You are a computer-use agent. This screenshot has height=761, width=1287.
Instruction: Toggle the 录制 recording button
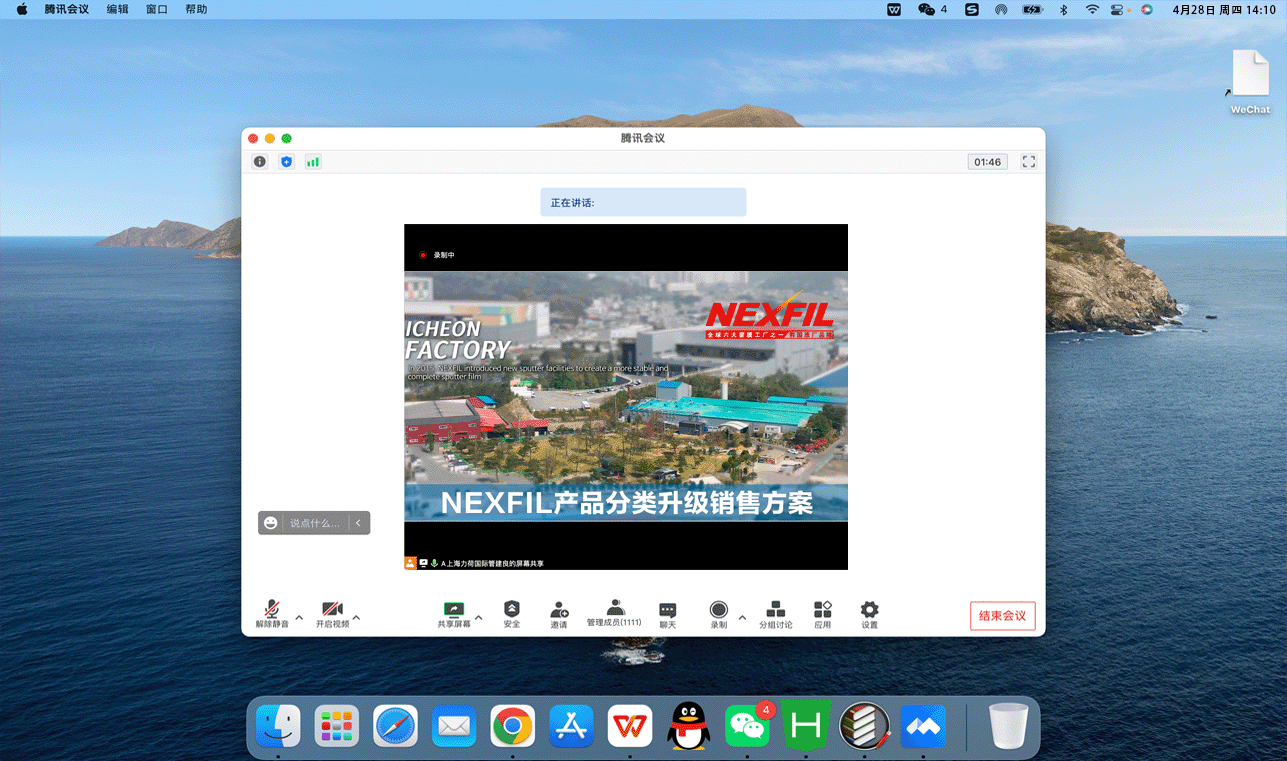tap(718, 614)
